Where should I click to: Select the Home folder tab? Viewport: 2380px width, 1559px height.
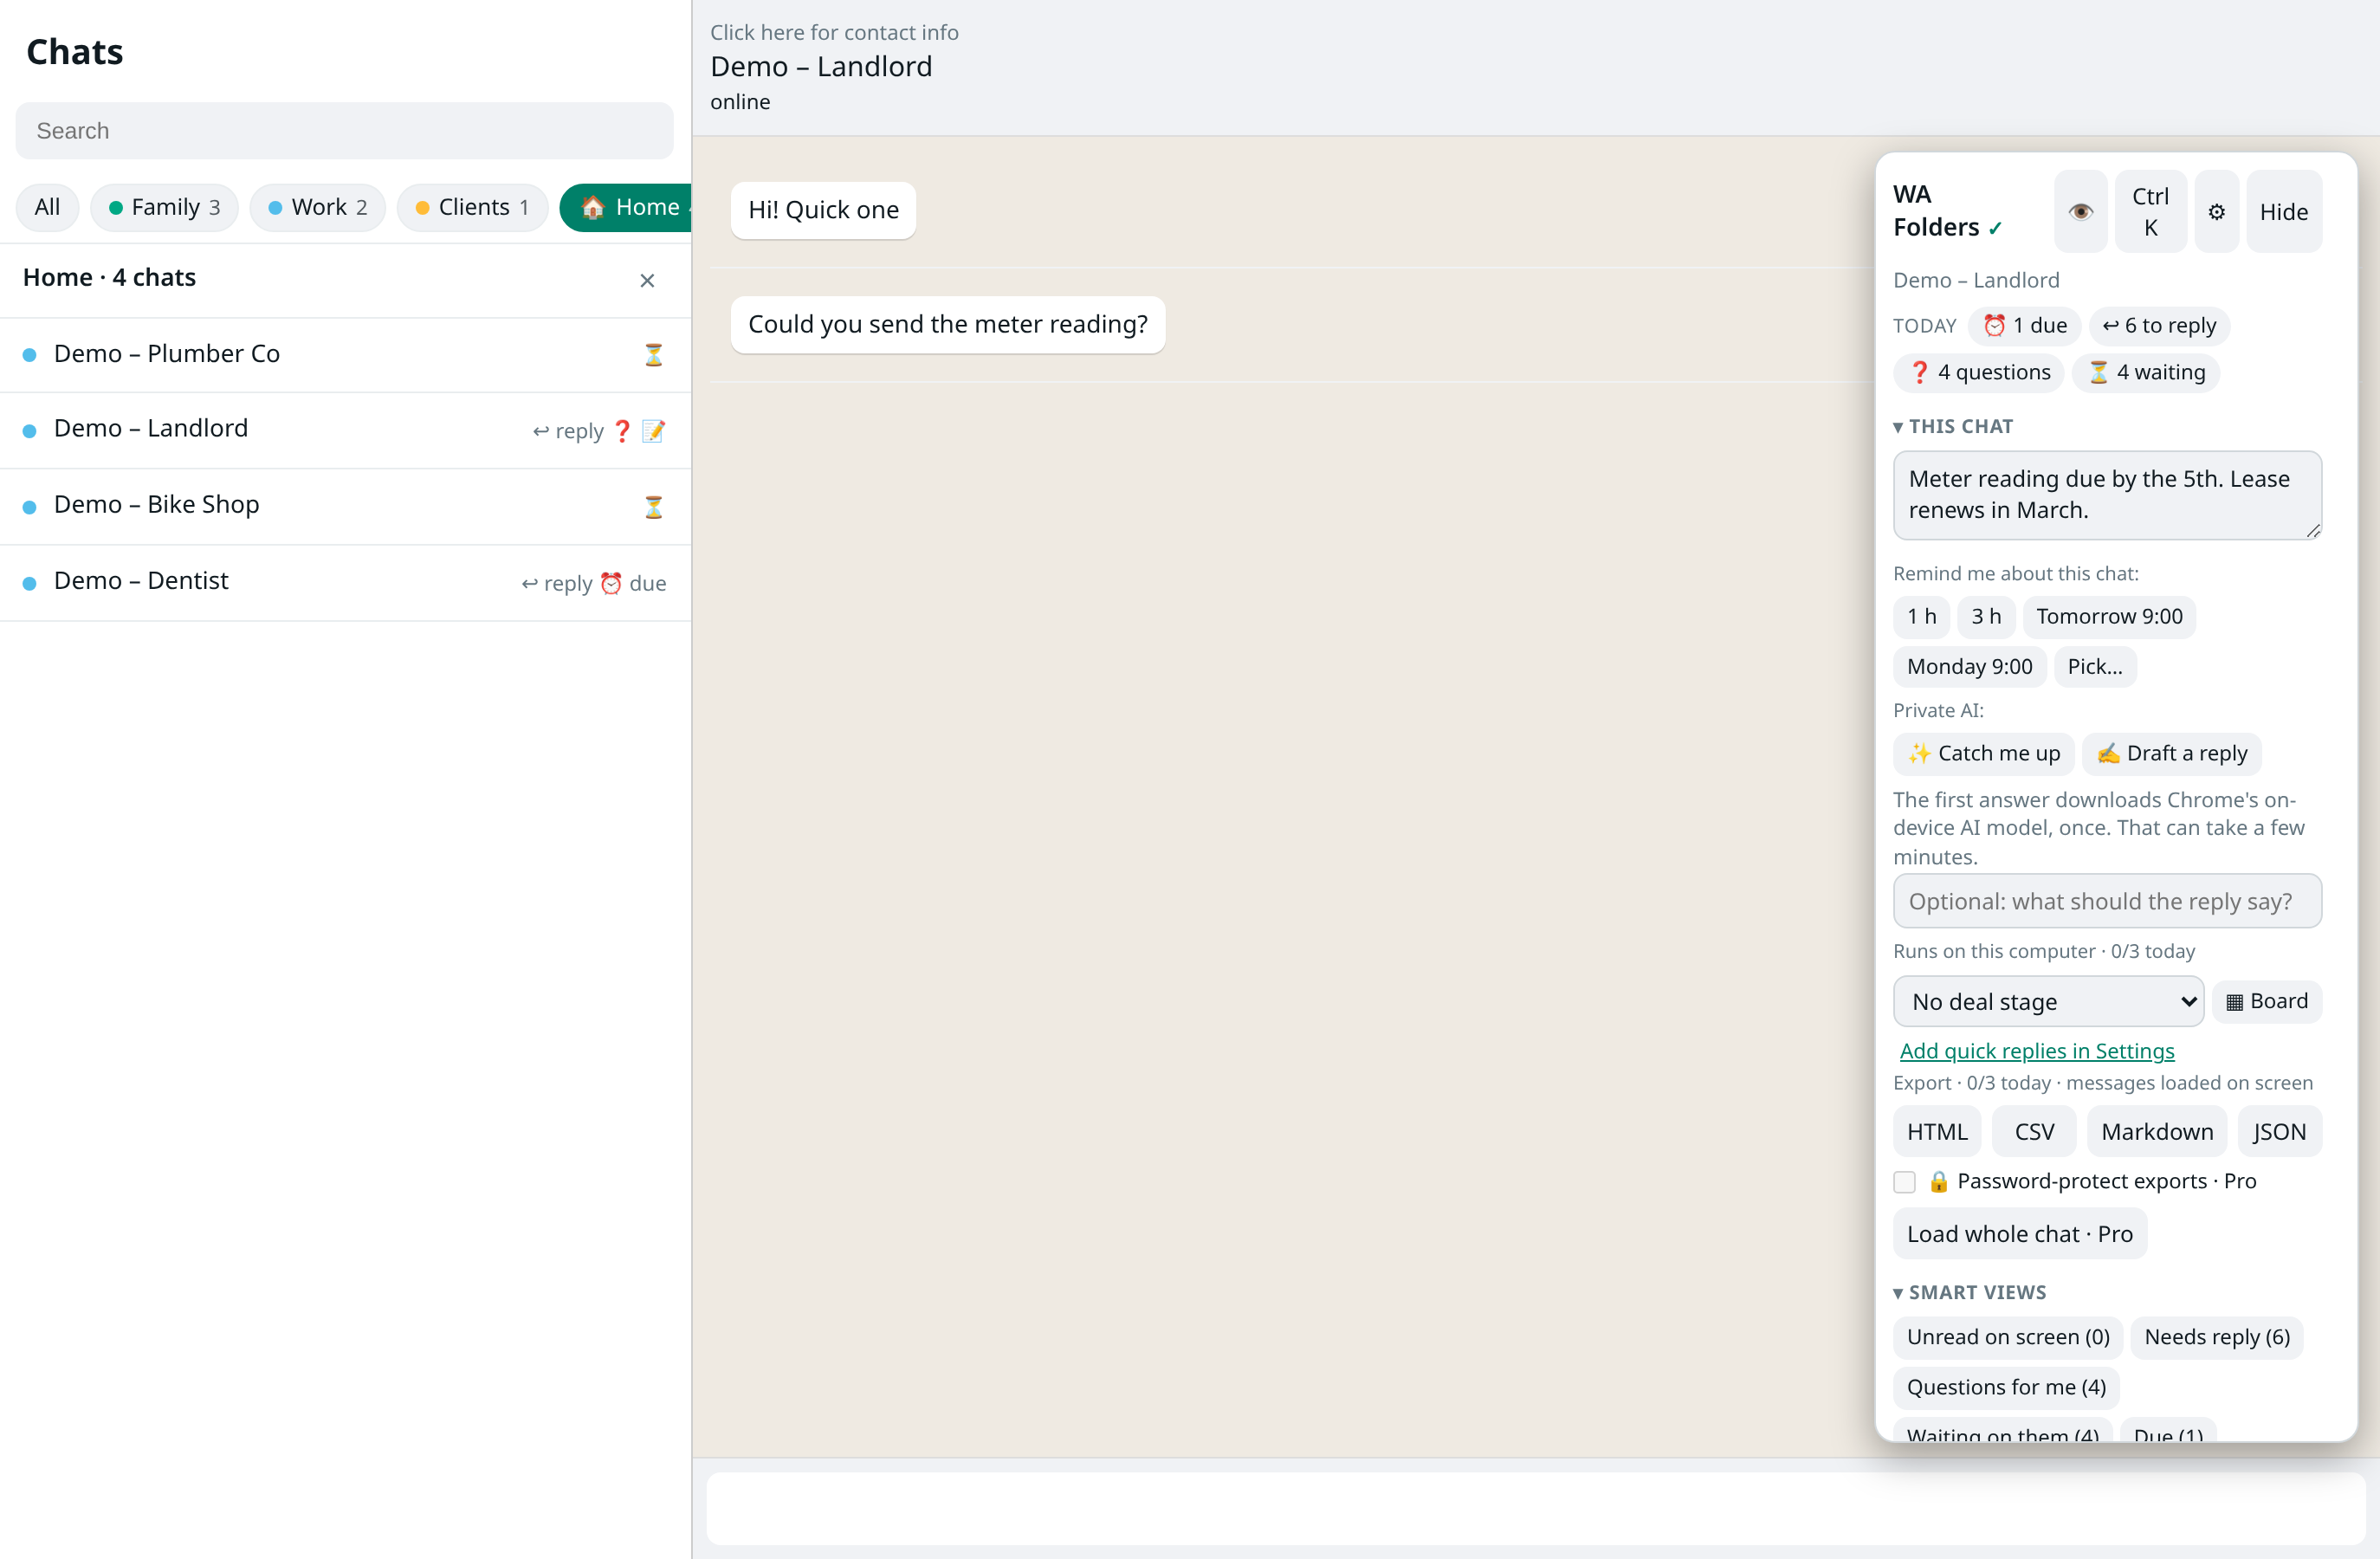[626, 207]
